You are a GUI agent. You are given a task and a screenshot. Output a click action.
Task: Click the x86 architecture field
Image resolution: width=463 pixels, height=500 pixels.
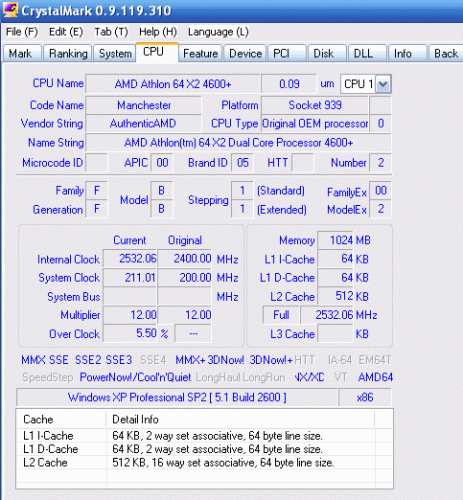(365, 397)
